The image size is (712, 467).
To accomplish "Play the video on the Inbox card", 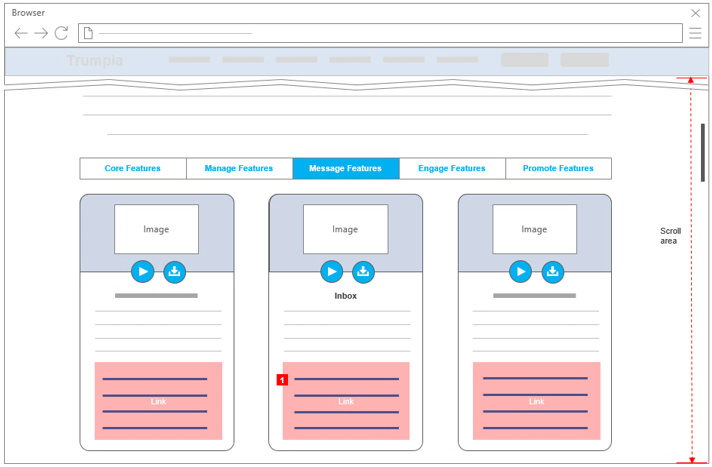I will pos(332,272).
